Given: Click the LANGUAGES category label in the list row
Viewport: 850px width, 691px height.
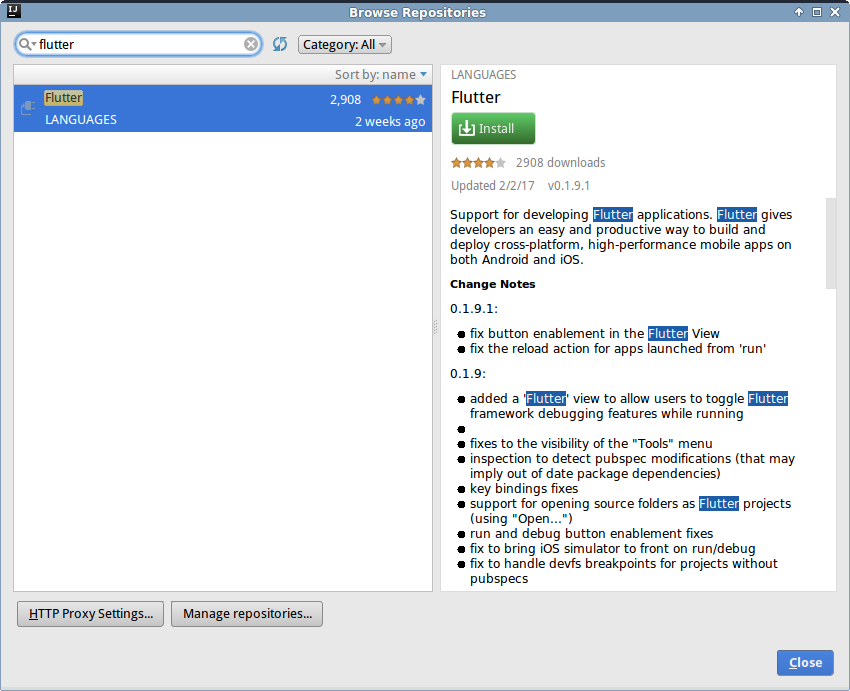Looking at the screenshot, I should 81,120.
